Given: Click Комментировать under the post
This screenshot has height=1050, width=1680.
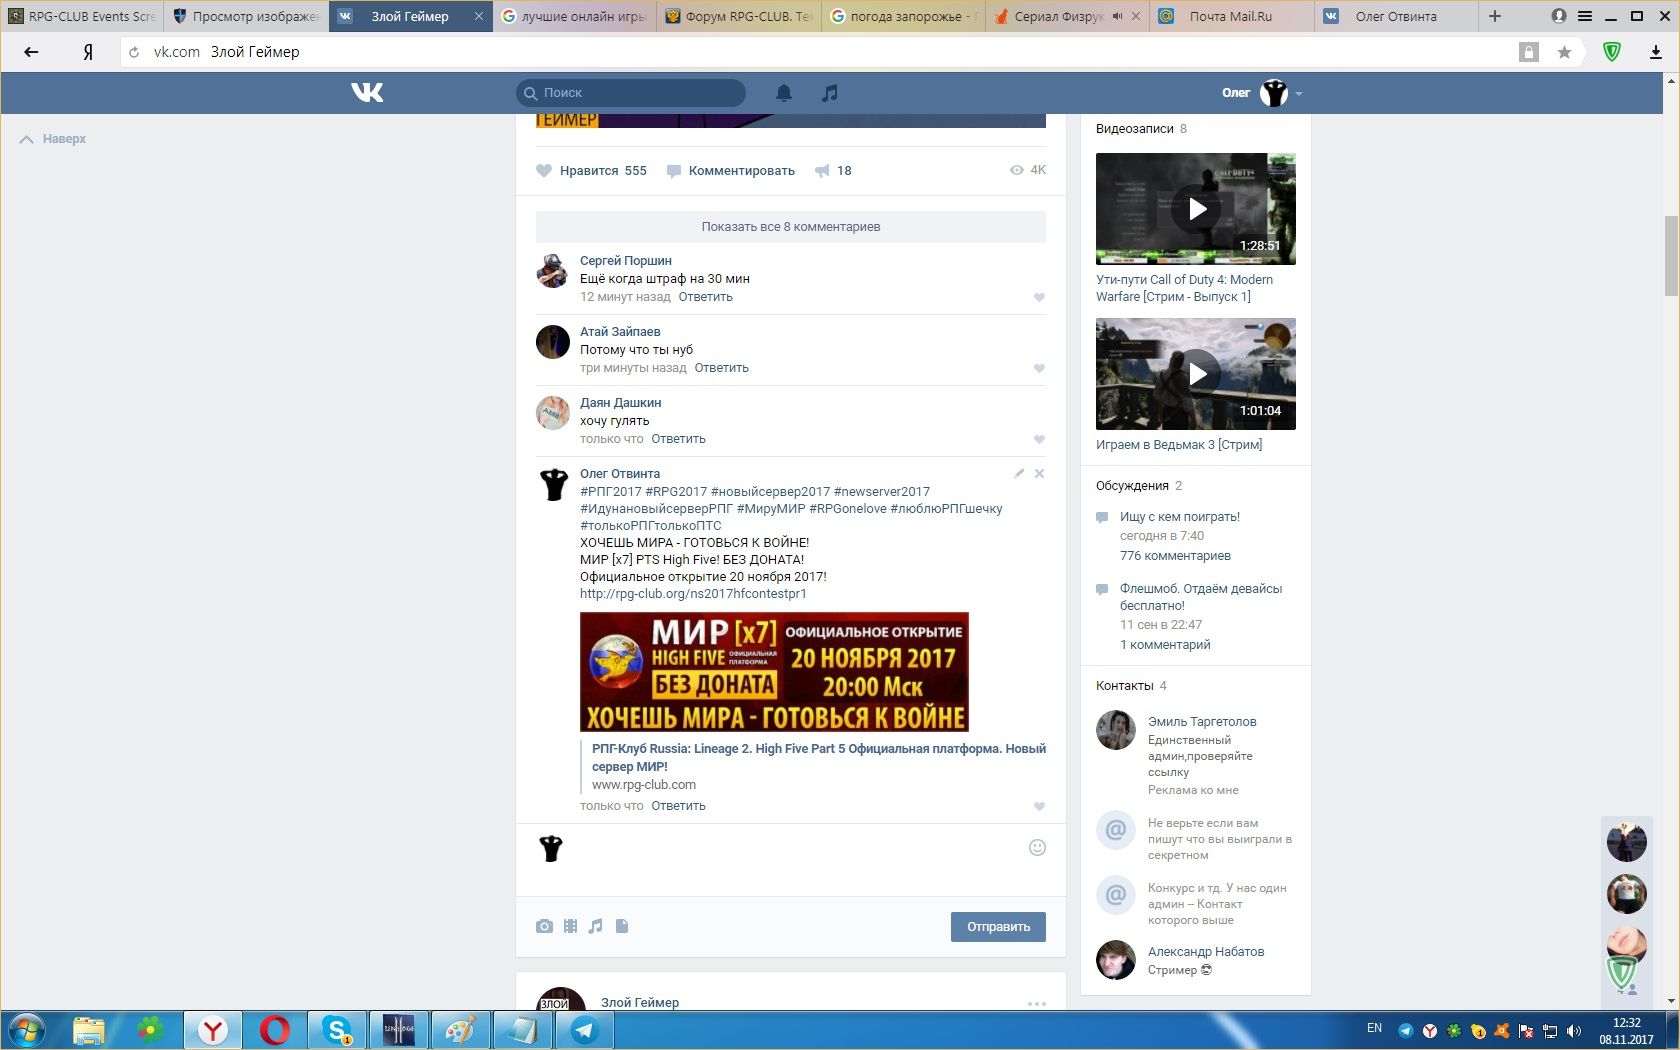Looking at the screenshot, I should 730,171.
